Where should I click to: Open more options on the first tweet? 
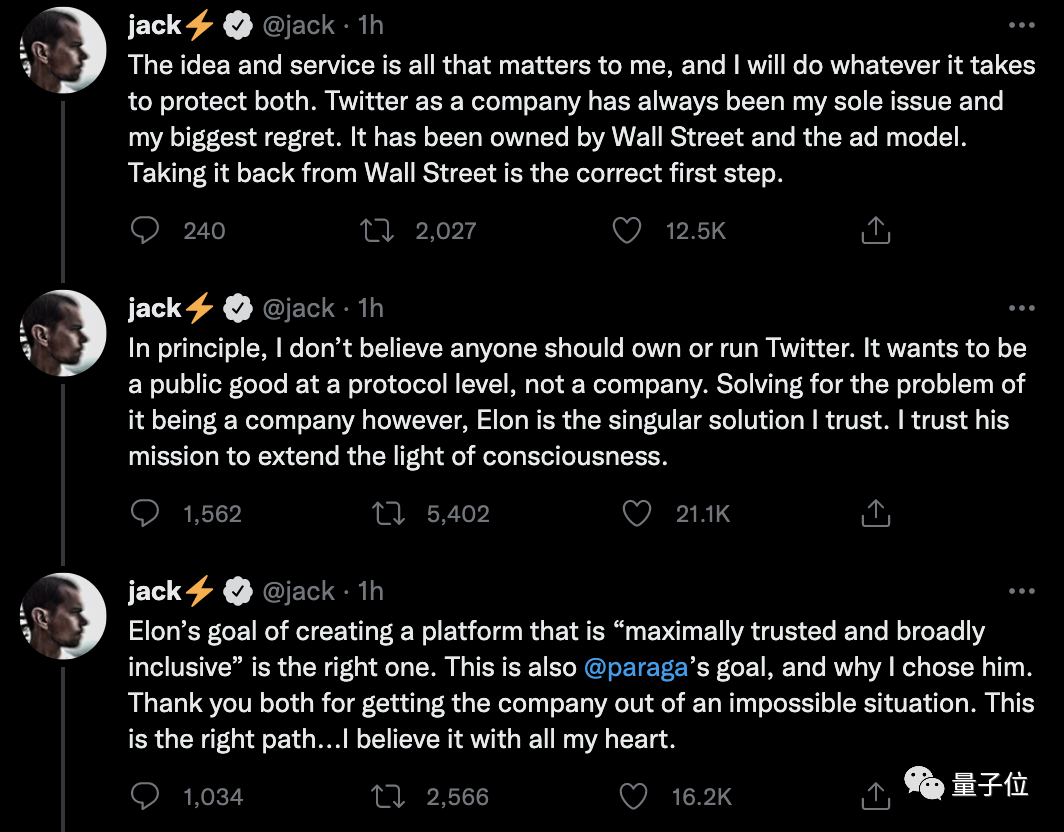(x=1021, y=26)
